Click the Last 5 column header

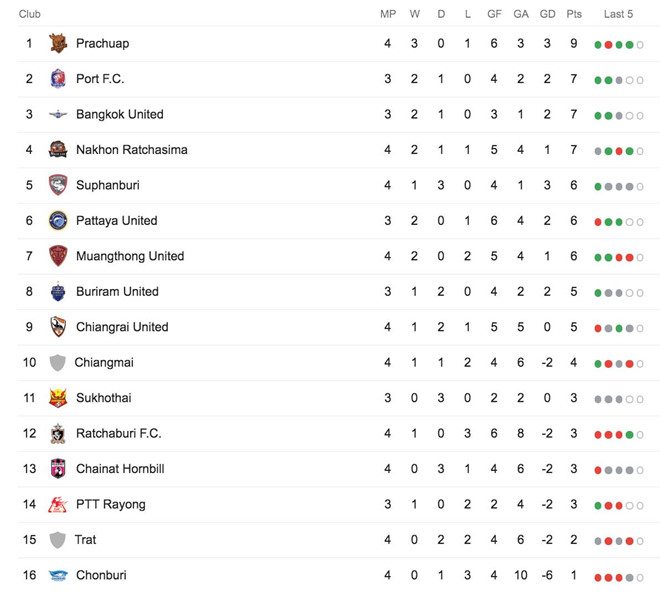point(618,14)
